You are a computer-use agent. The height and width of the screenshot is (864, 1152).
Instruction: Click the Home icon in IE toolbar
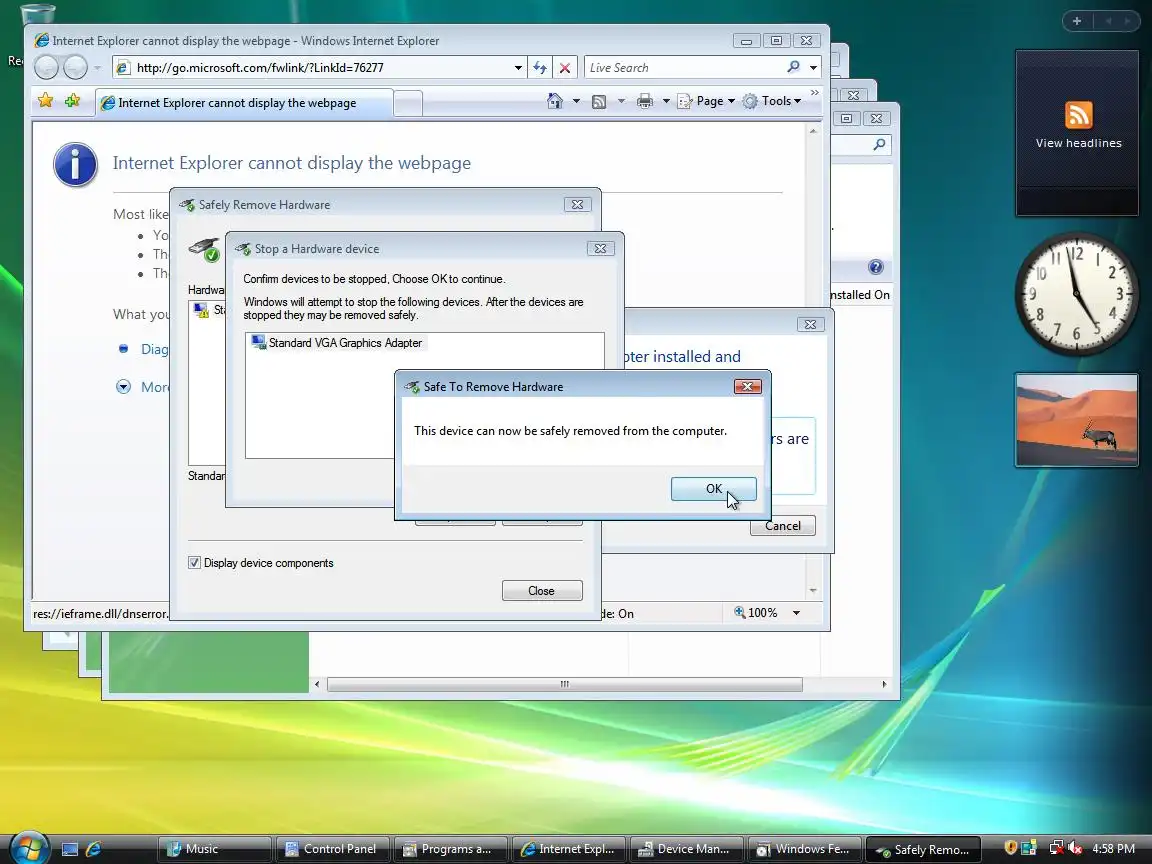click(555, 101)
